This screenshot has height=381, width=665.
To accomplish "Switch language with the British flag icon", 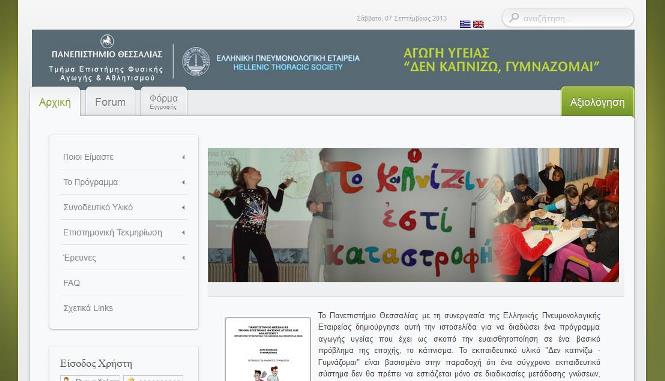I will point(478,24).
